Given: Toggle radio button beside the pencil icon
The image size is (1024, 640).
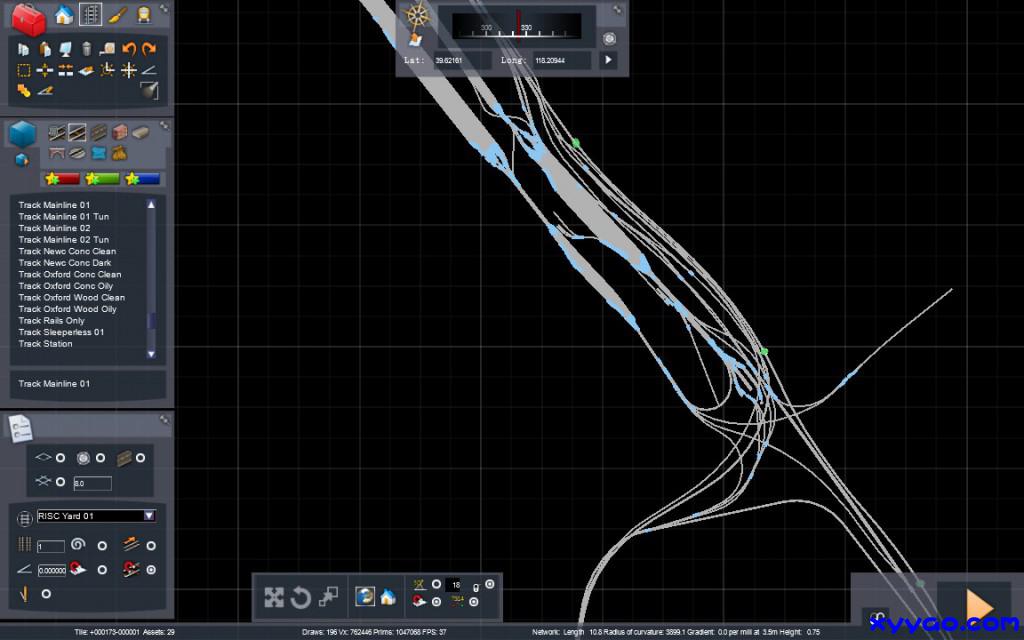Looking at the screenshot, I should tap(46, 594).
